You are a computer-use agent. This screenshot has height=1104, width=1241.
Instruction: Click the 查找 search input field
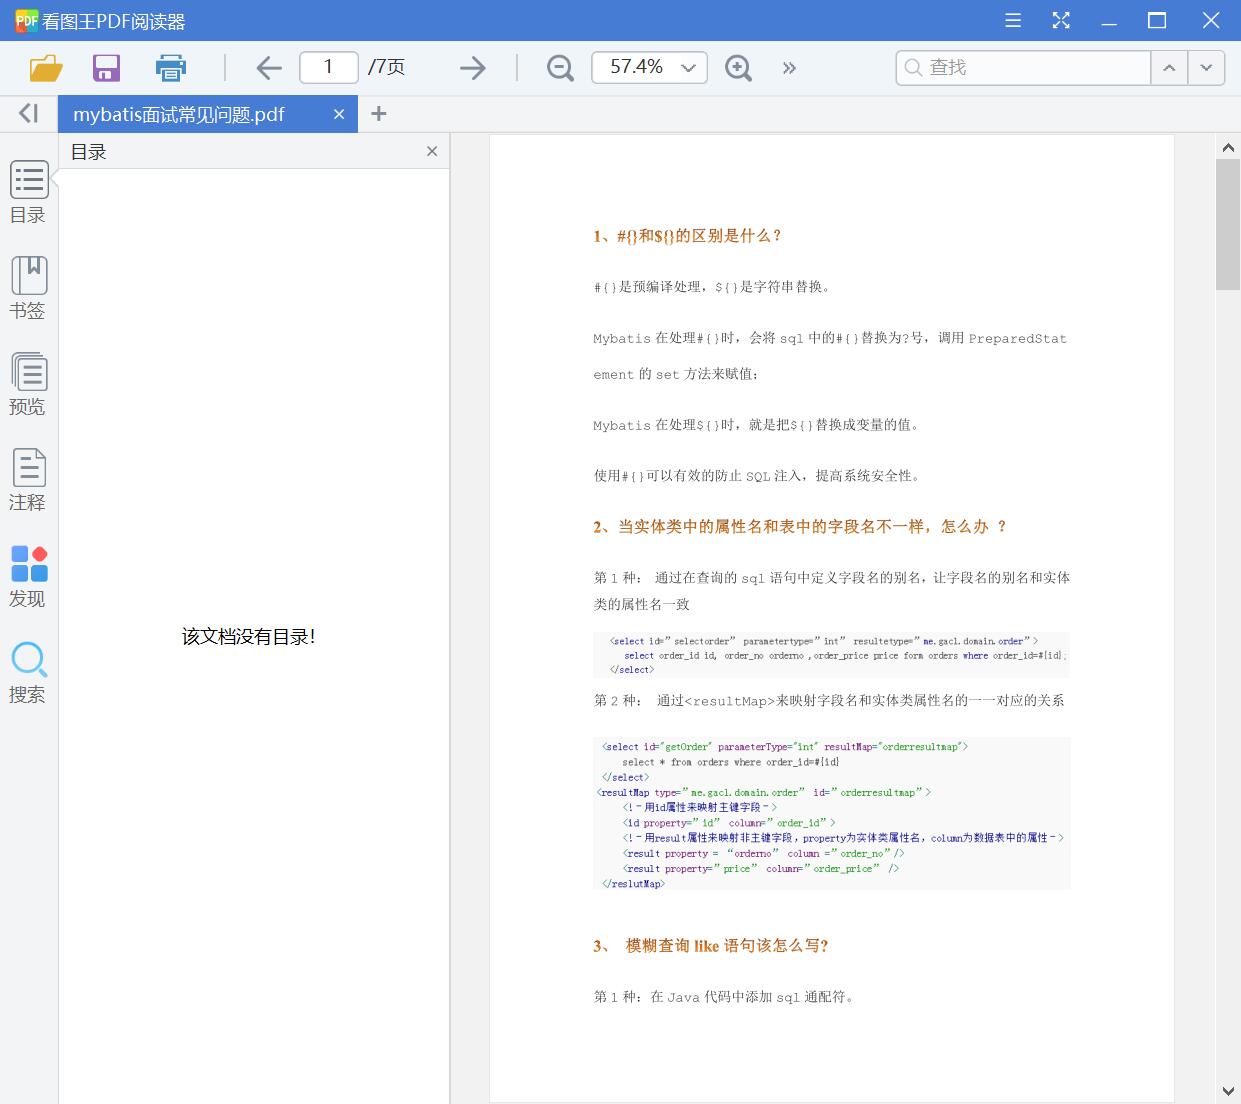(1023, 67)
